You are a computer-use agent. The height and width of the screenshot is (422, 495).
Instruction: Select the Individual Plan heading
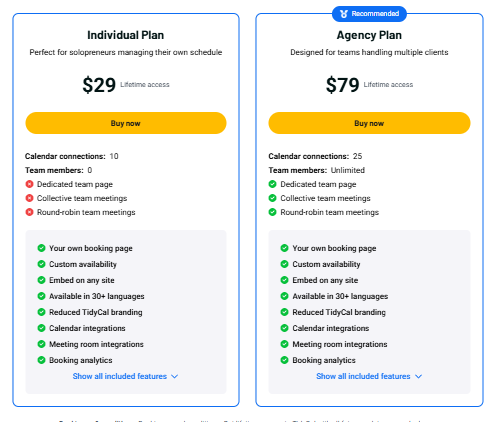[x=126, y=35]
